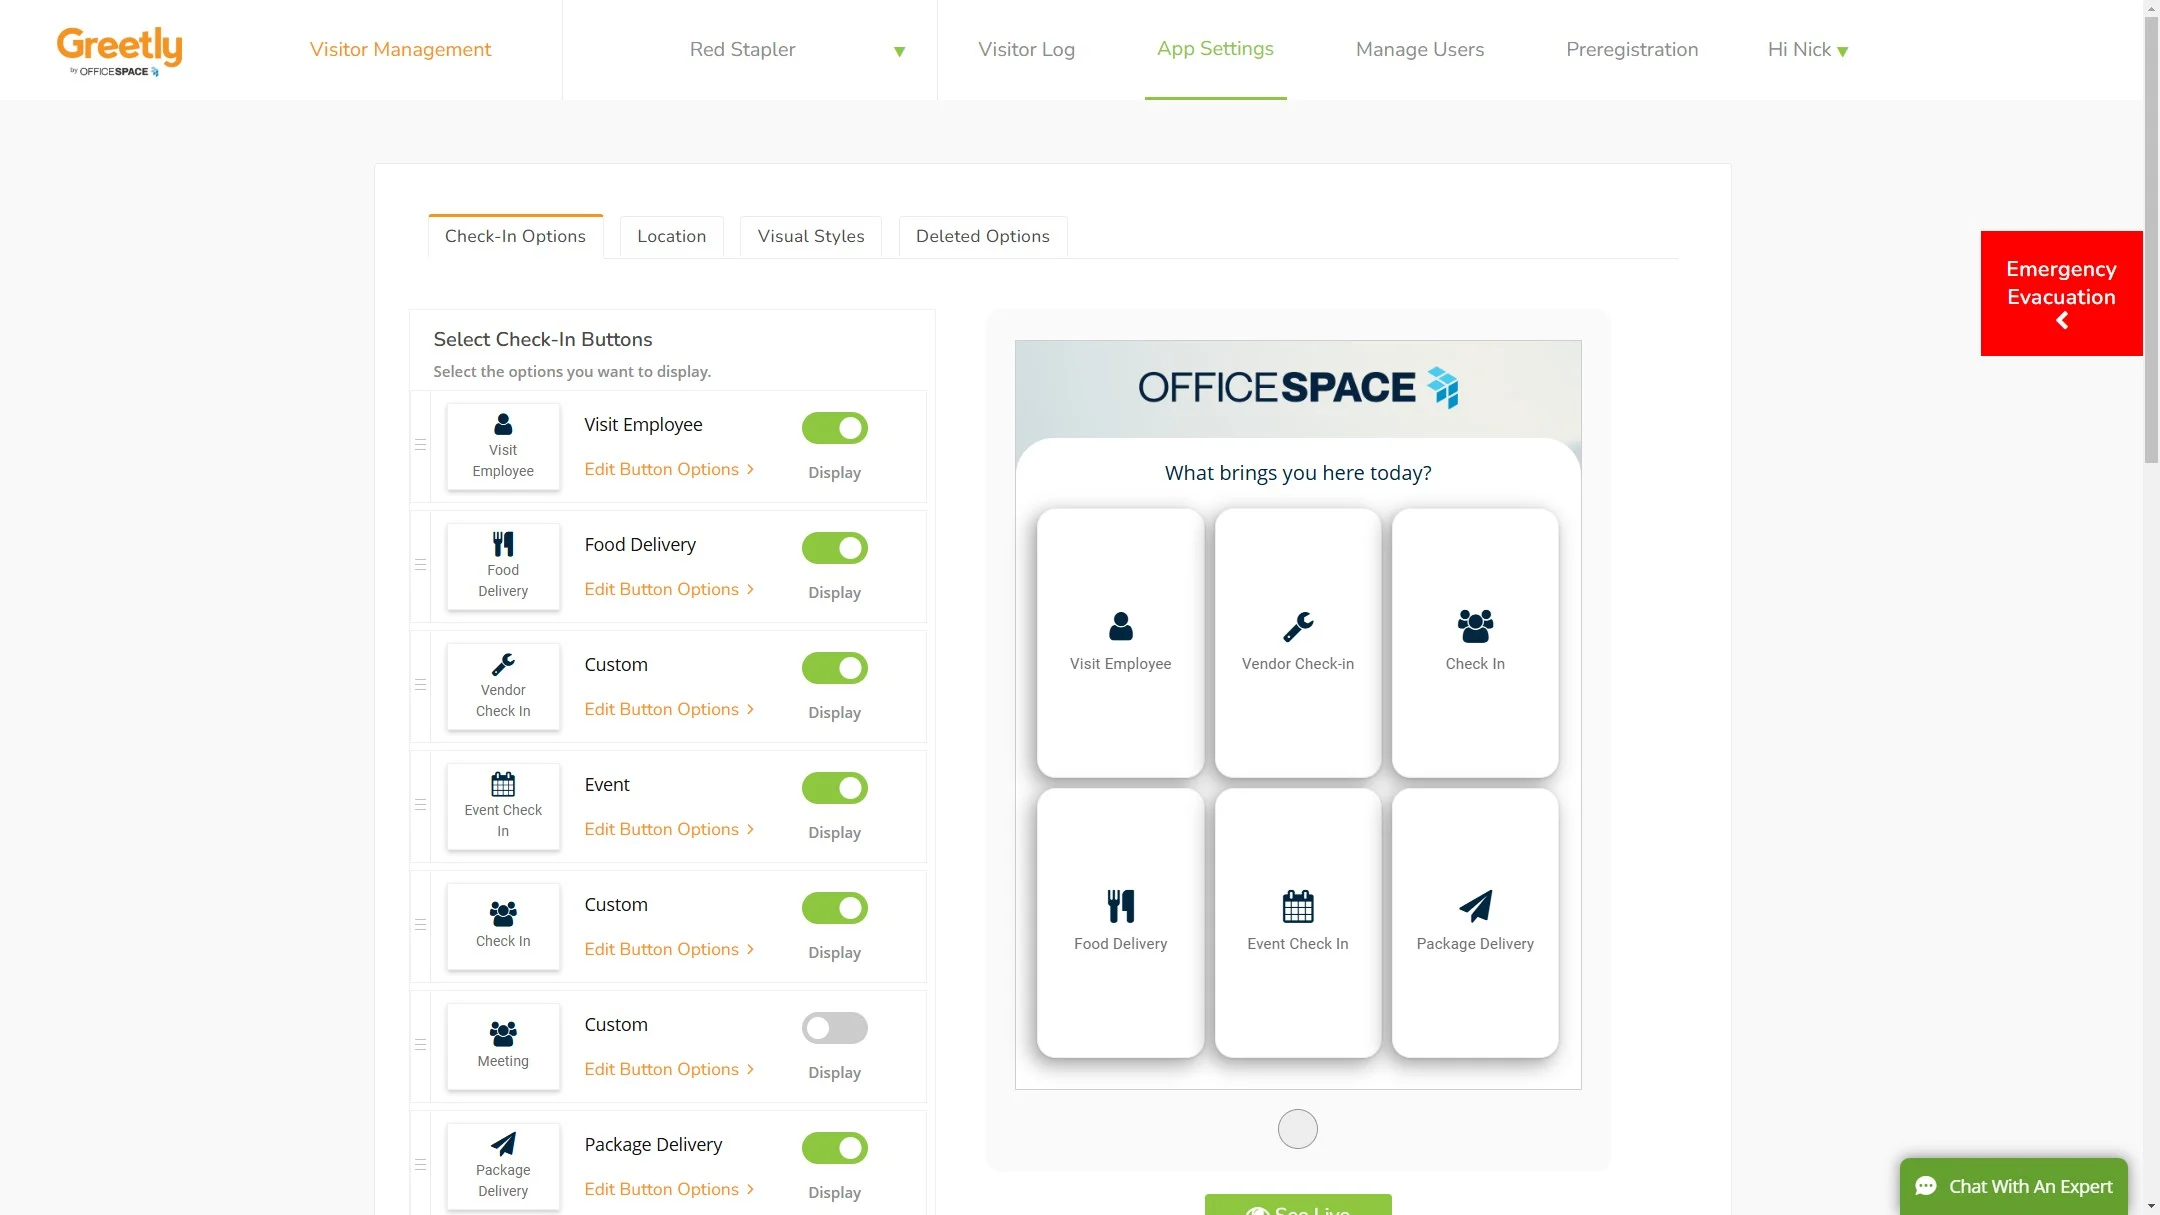Click the calendar icon Event Check In preview tile
The height and width of the screenshot is (1215, 2160).
[x=1297, y=921]
